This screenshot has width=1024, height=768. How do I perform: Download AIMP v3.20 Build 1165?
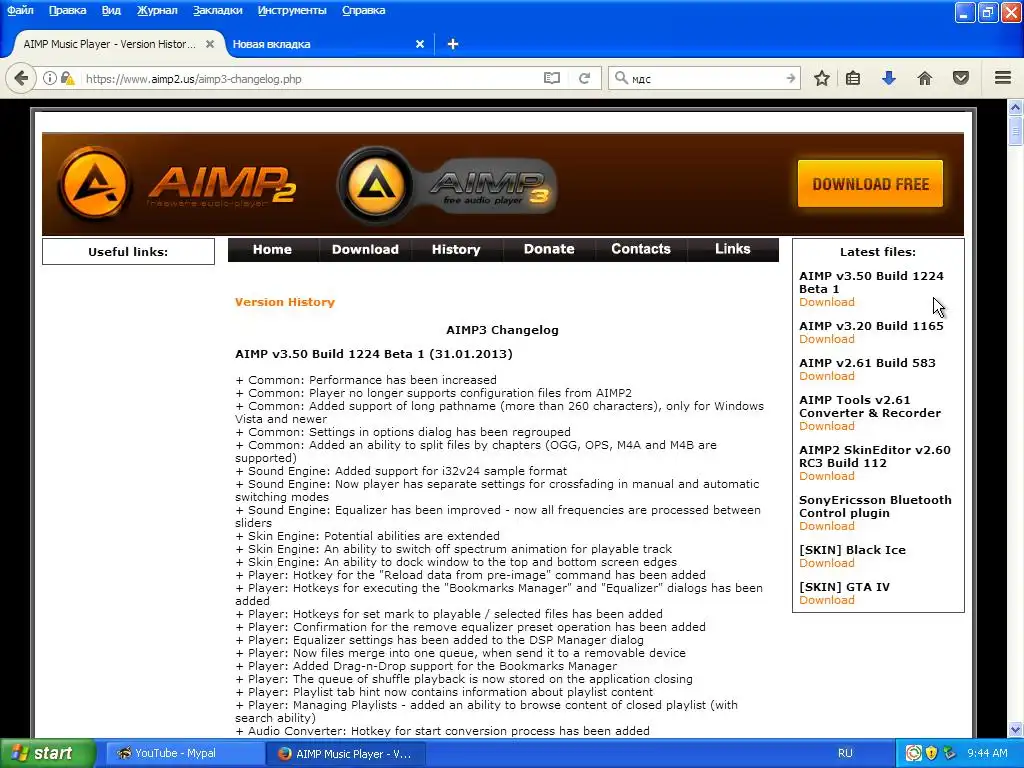click(x=827, y=340)
